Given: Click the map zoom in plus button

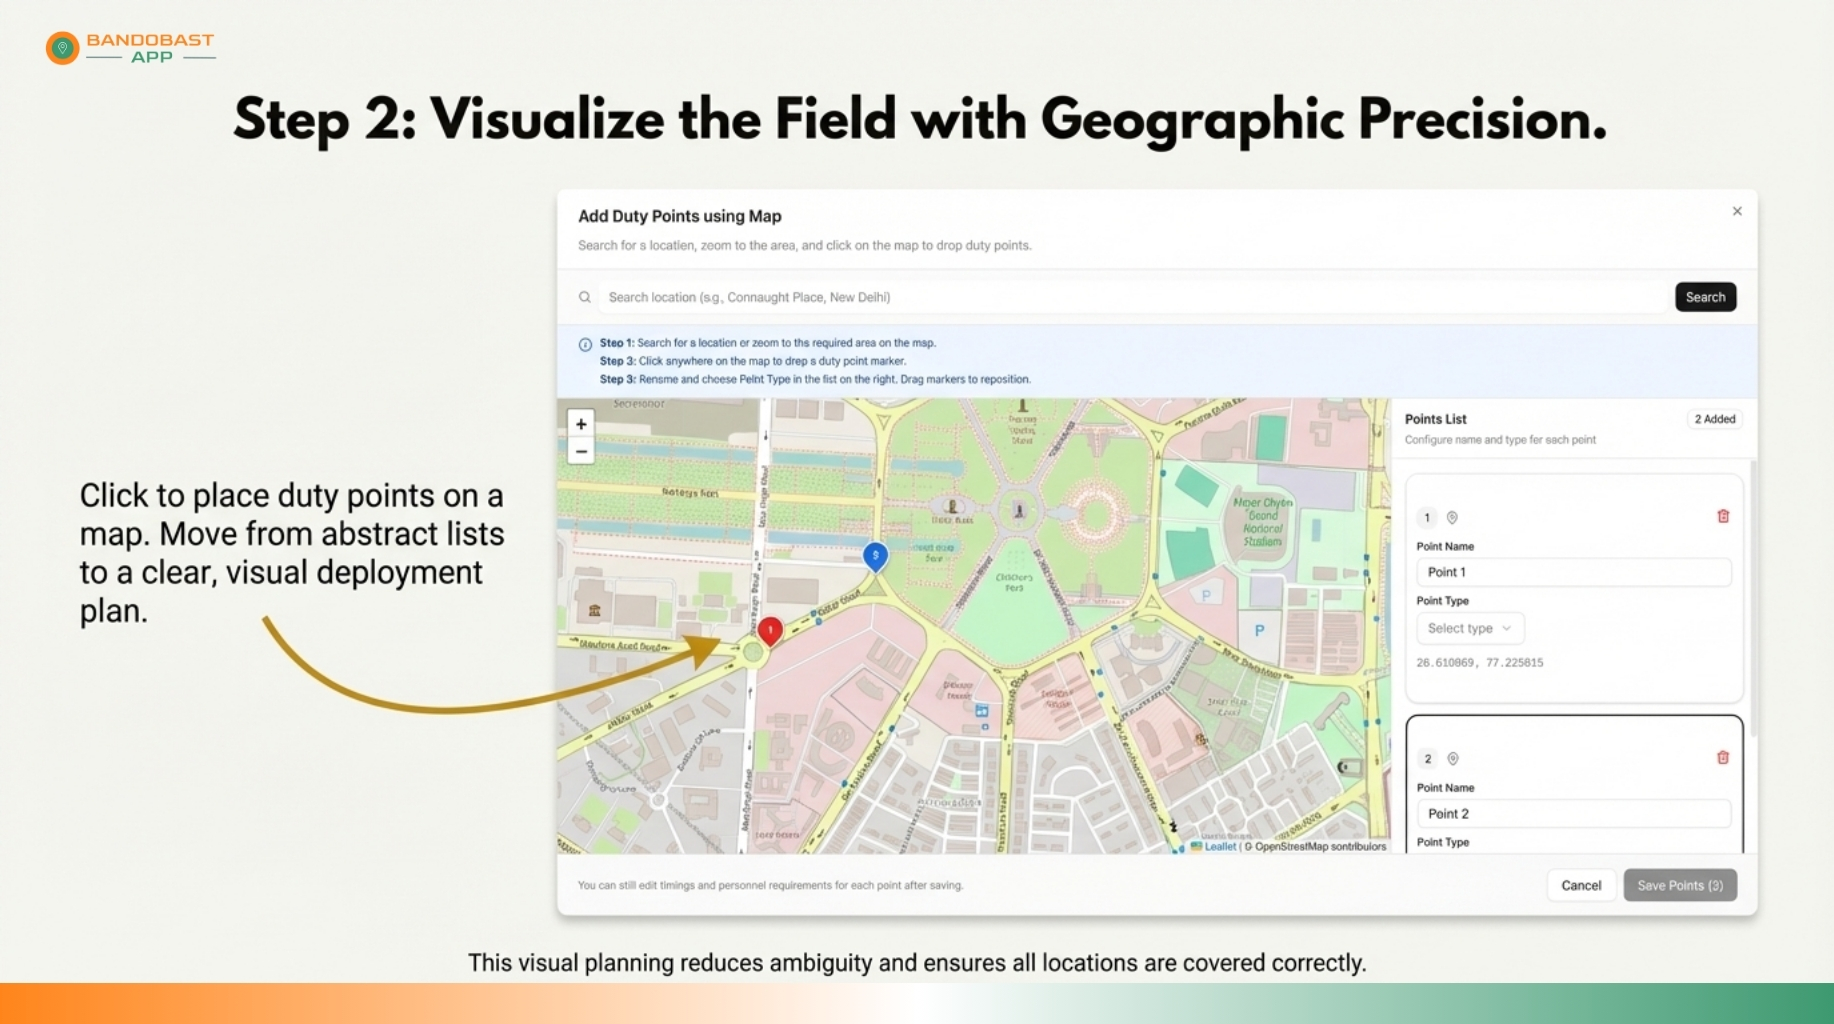Looking at the screenshot, I should pos(581,424).
